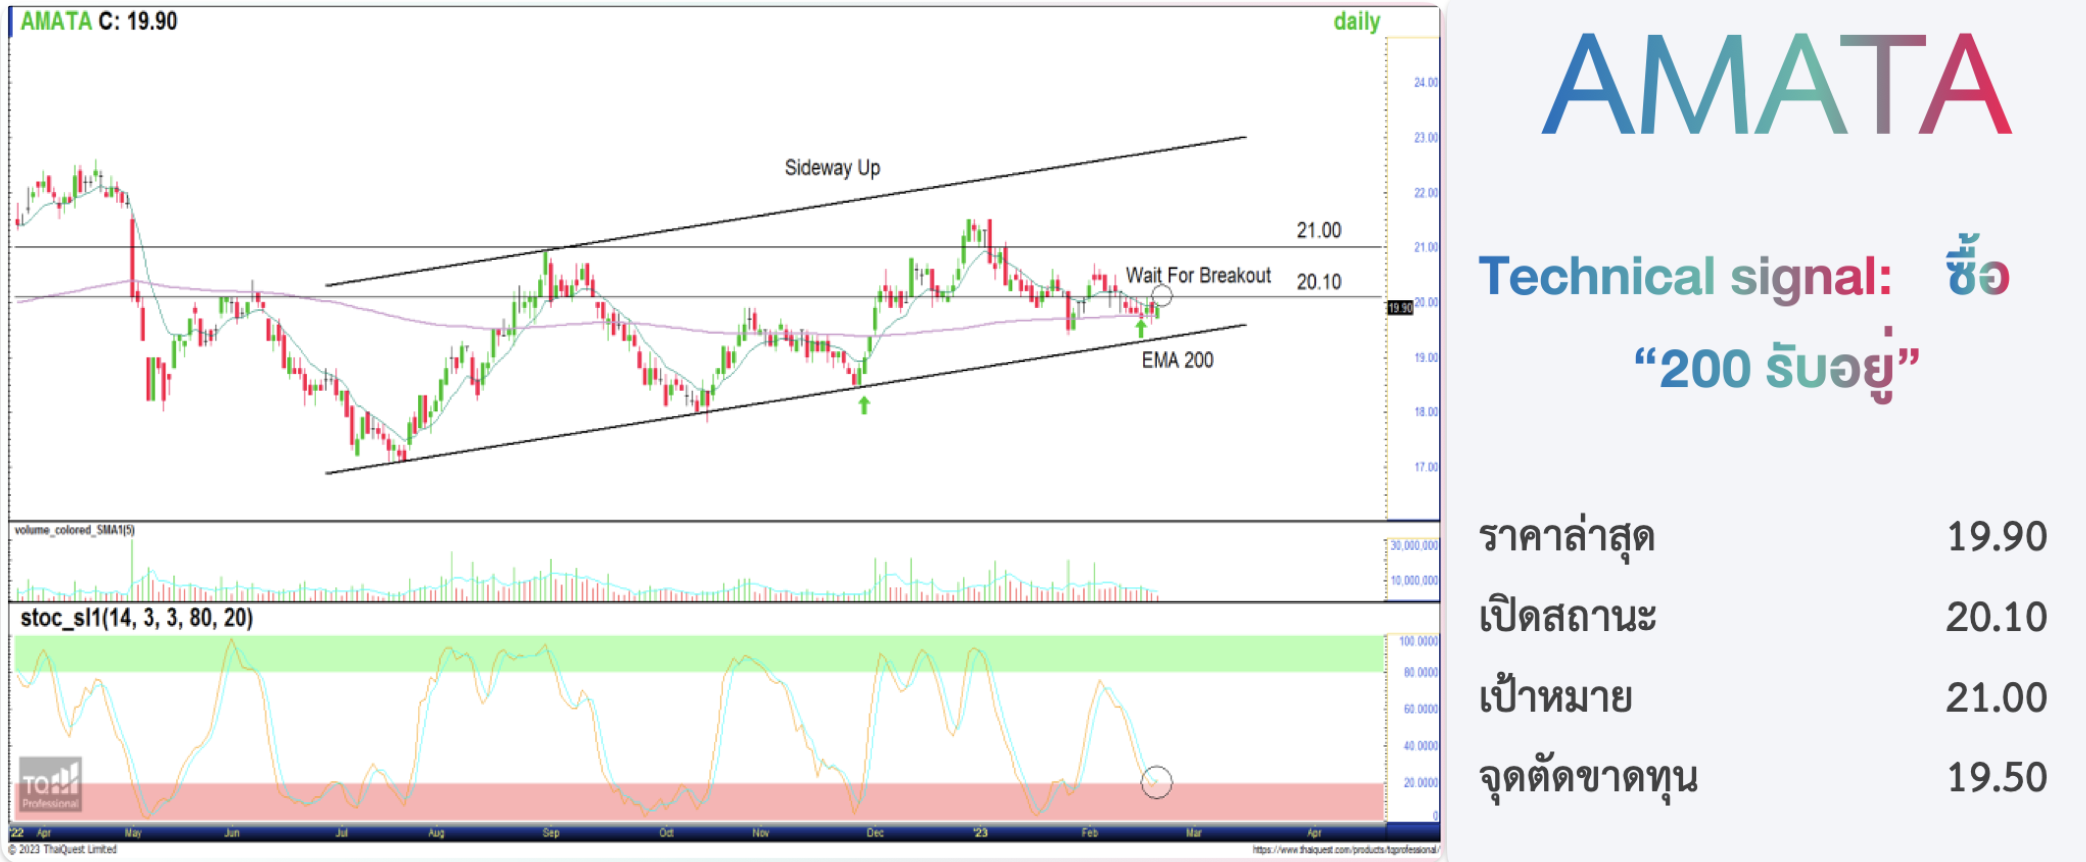Click "30,000,000" on the volume axis
Image resolution: width=2086 pixels, height=862 pixels.
(1414, 545)
